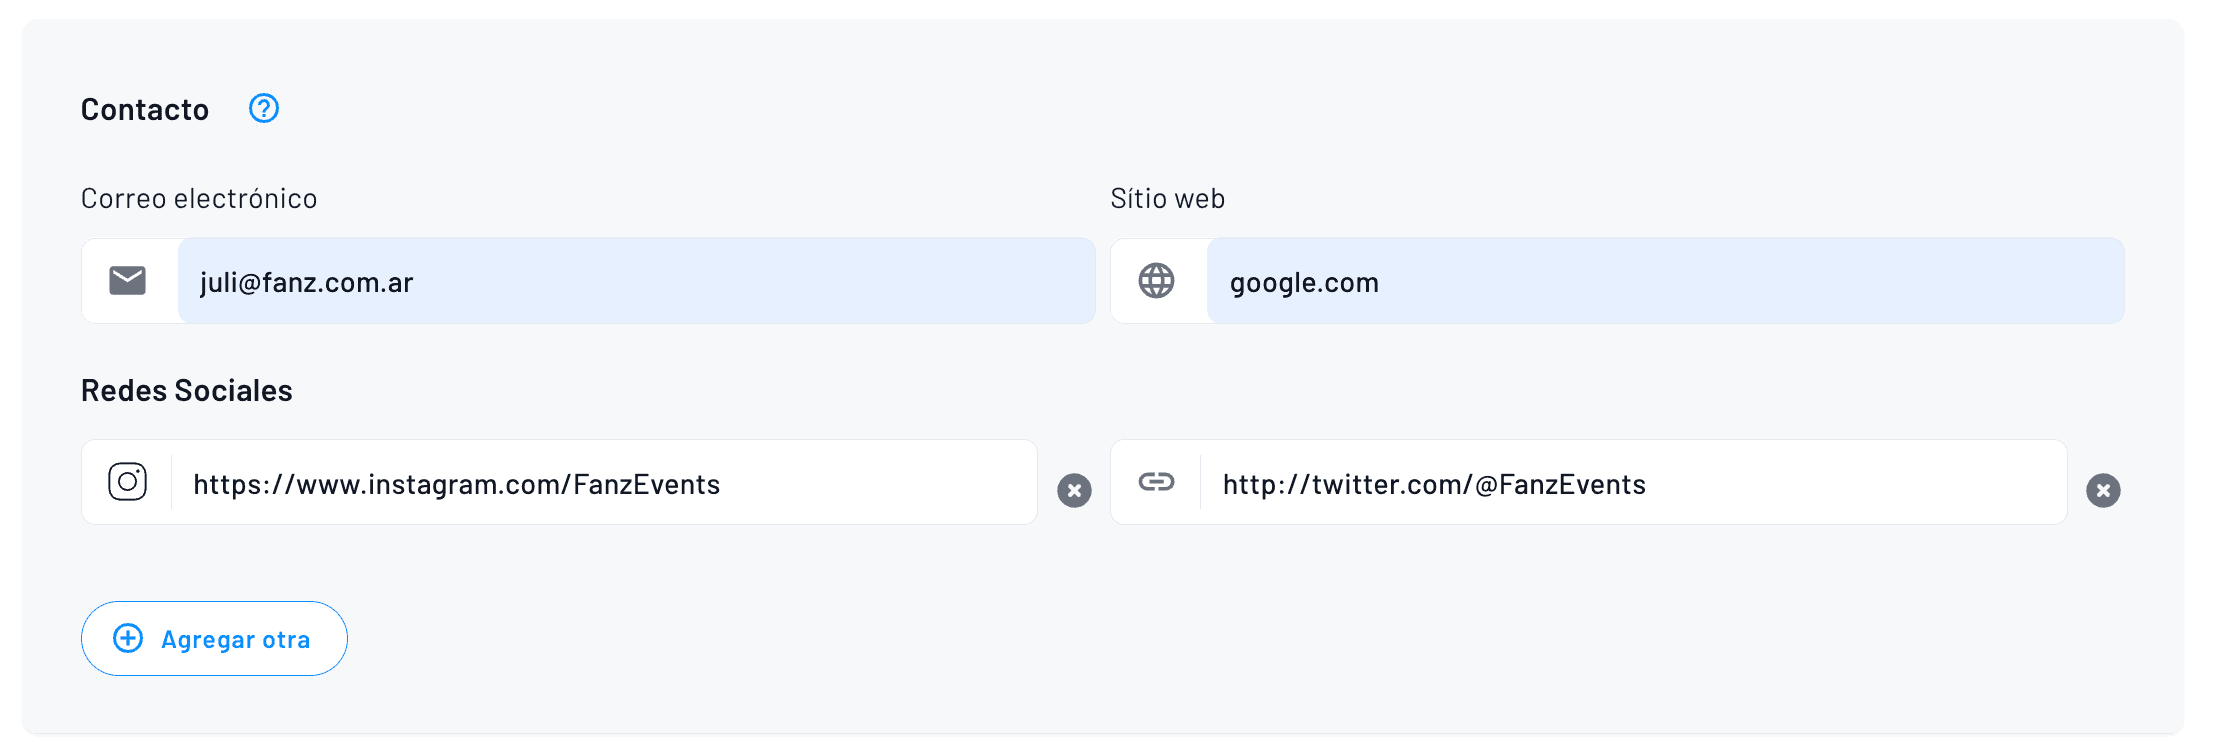
Task: Click the @FanzEvents text in Twitter URL
Action: coord(1560,485)
